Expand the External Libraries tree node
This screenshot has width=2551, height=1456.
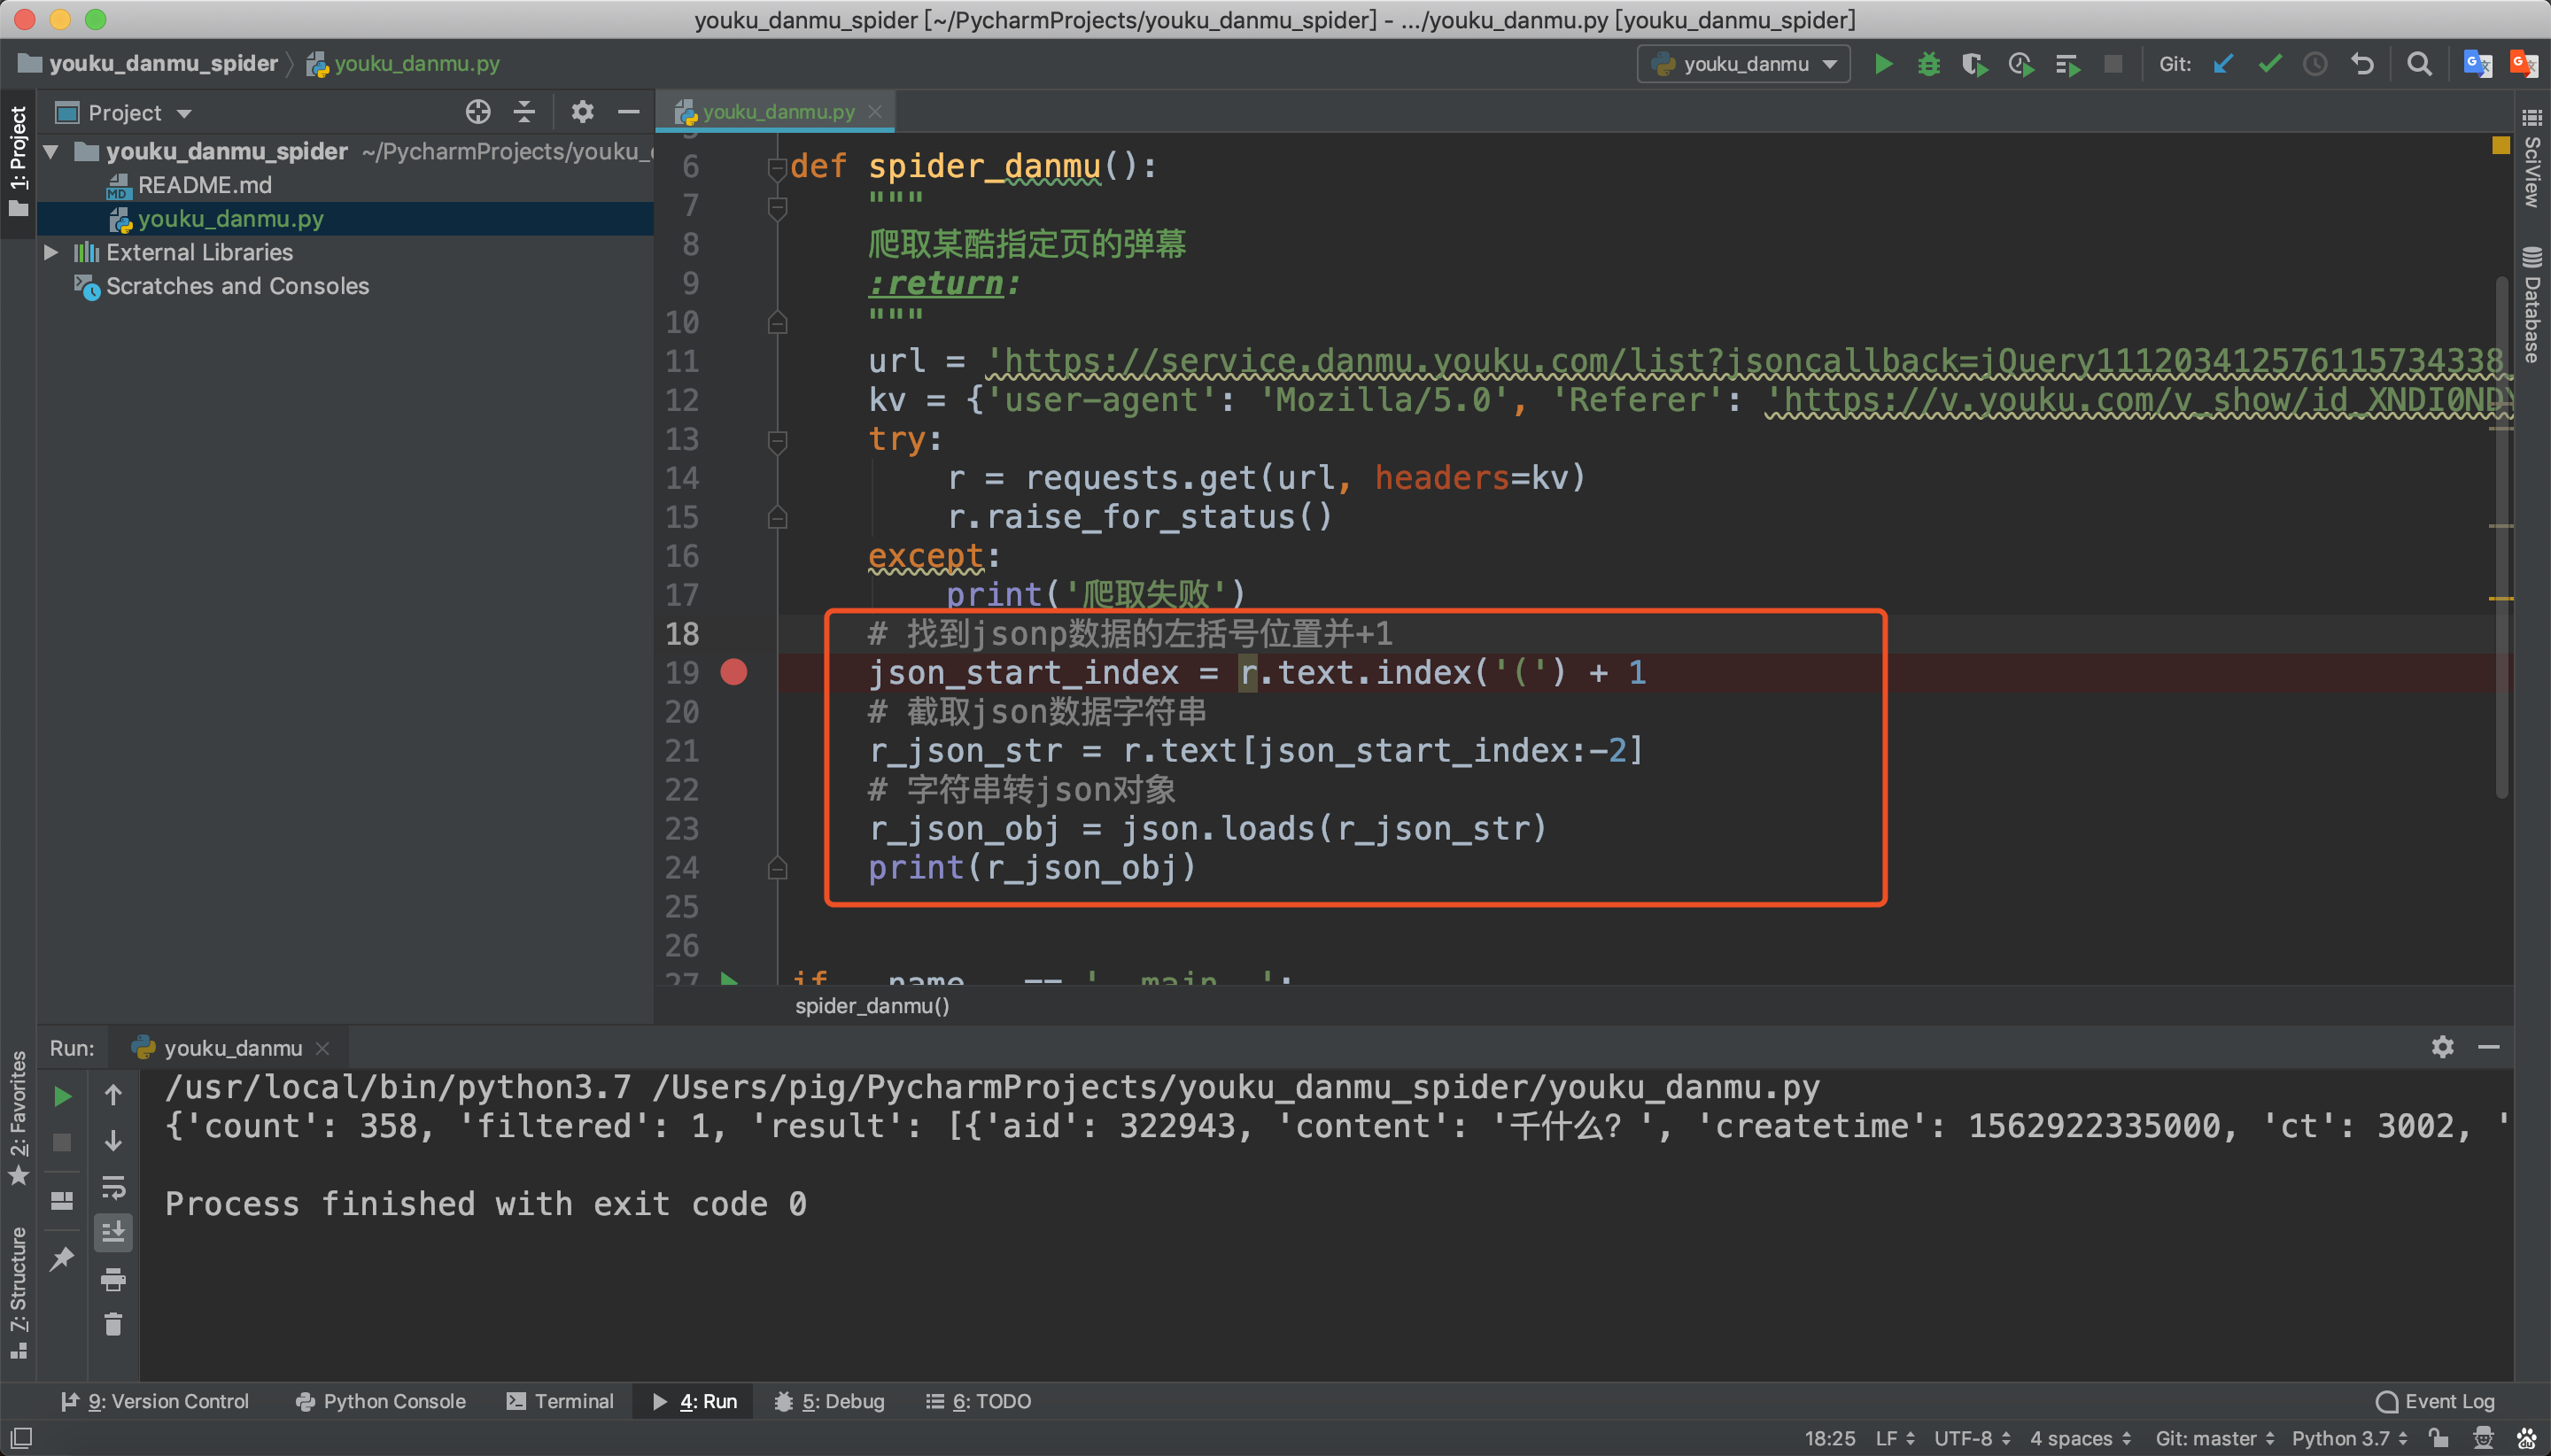51,252
